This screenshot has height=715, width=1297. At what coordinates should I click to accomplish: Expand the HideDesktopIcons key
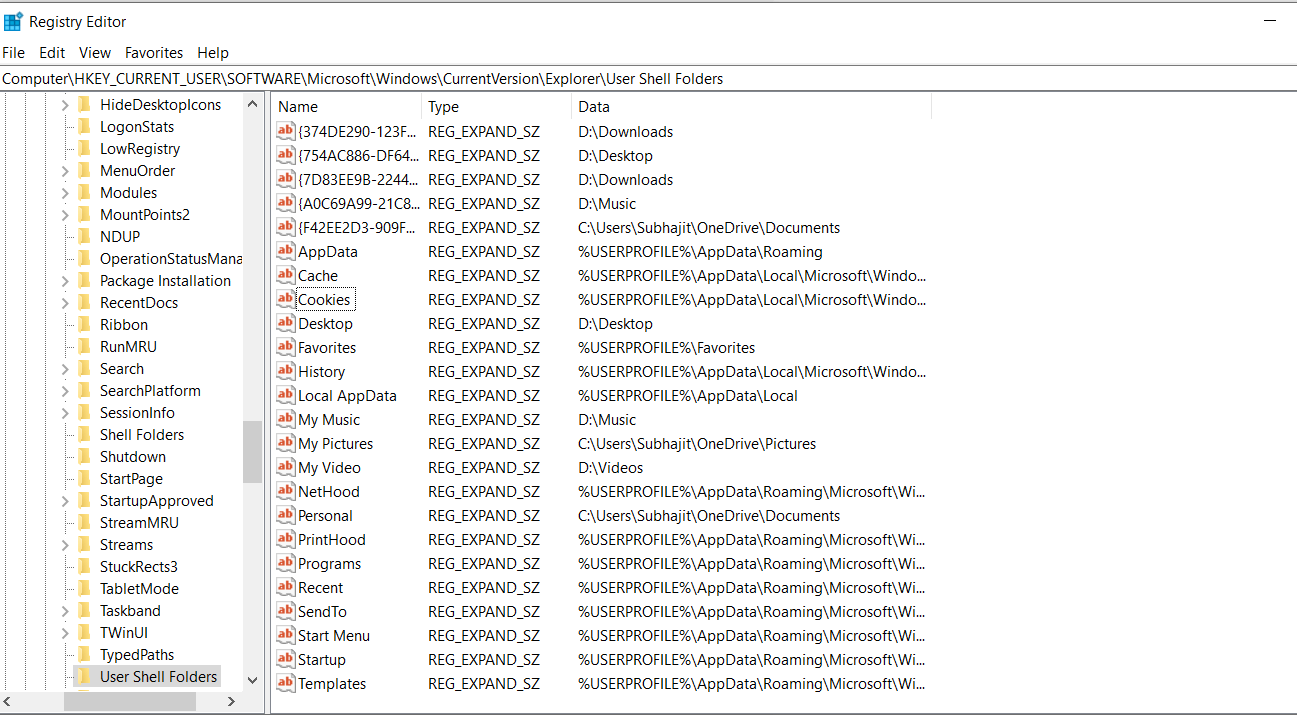[x=65, y=105]
